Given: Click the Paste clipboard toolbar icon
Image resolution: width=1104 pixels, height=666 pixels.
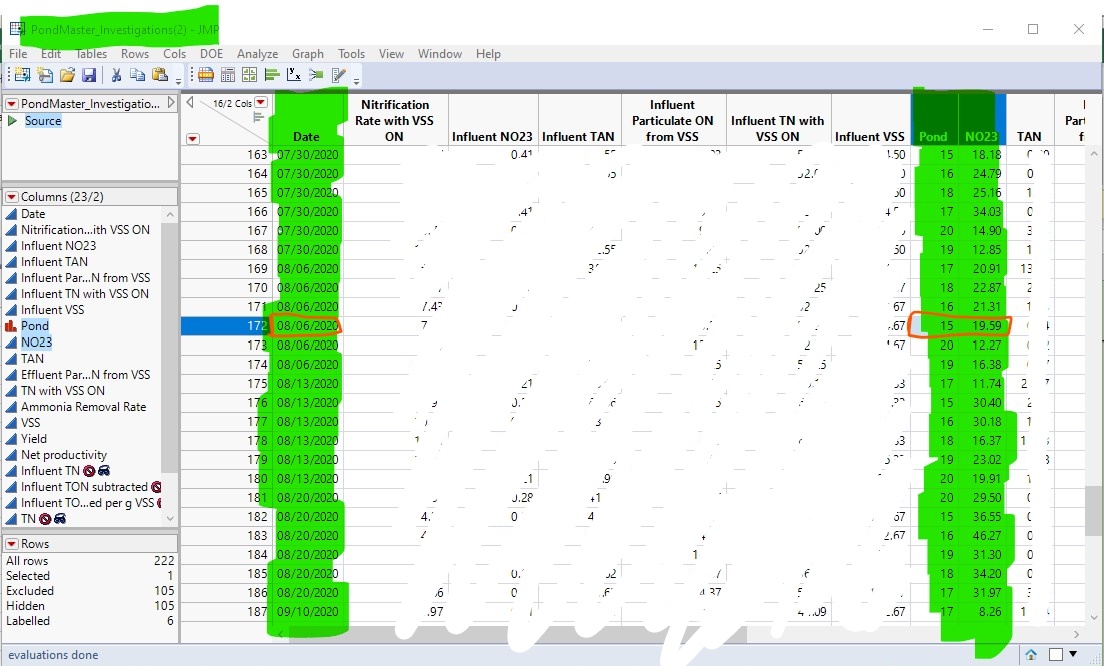Looking at the screenshot, I should pyautogui.click(x=160, y=75).
